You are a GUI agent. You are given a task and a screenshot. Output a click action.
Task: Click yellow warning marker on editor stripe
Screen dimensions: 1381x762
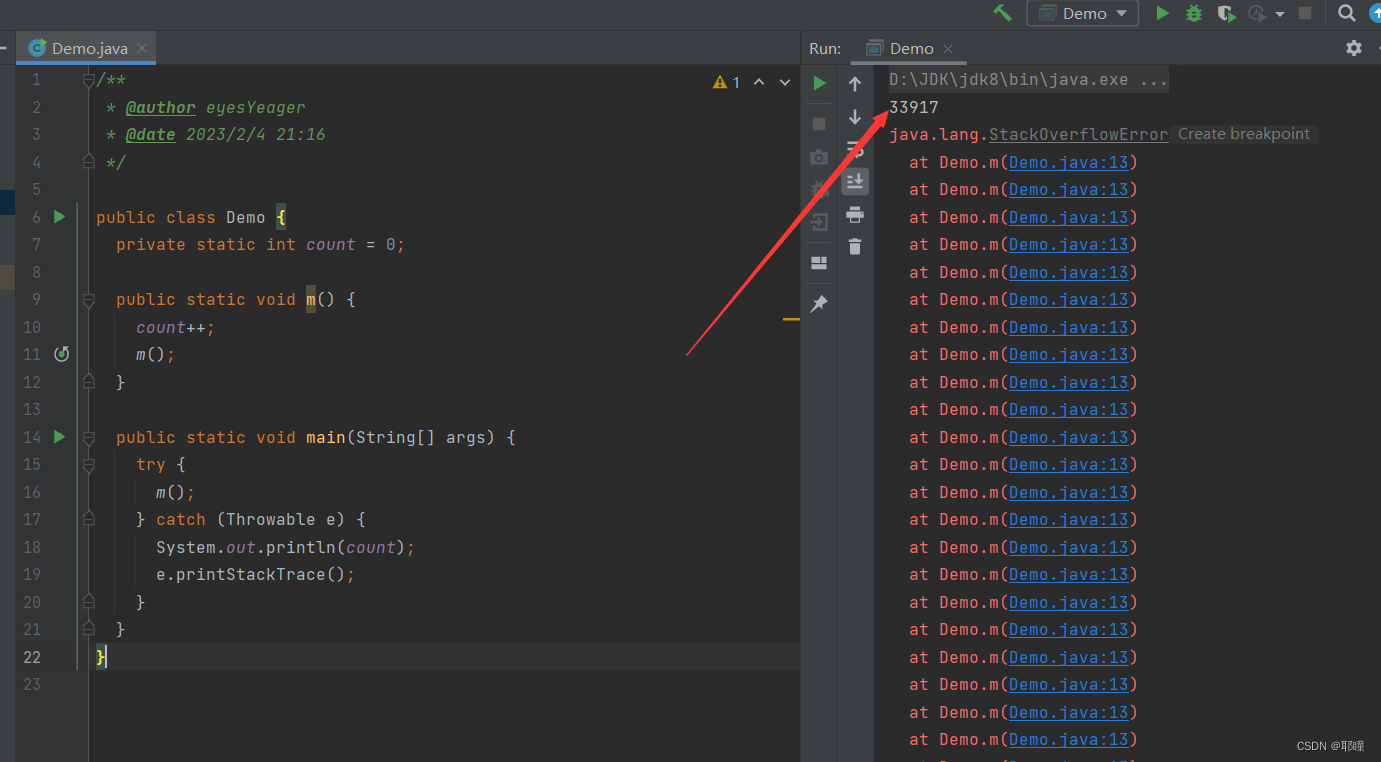[791, 319]
